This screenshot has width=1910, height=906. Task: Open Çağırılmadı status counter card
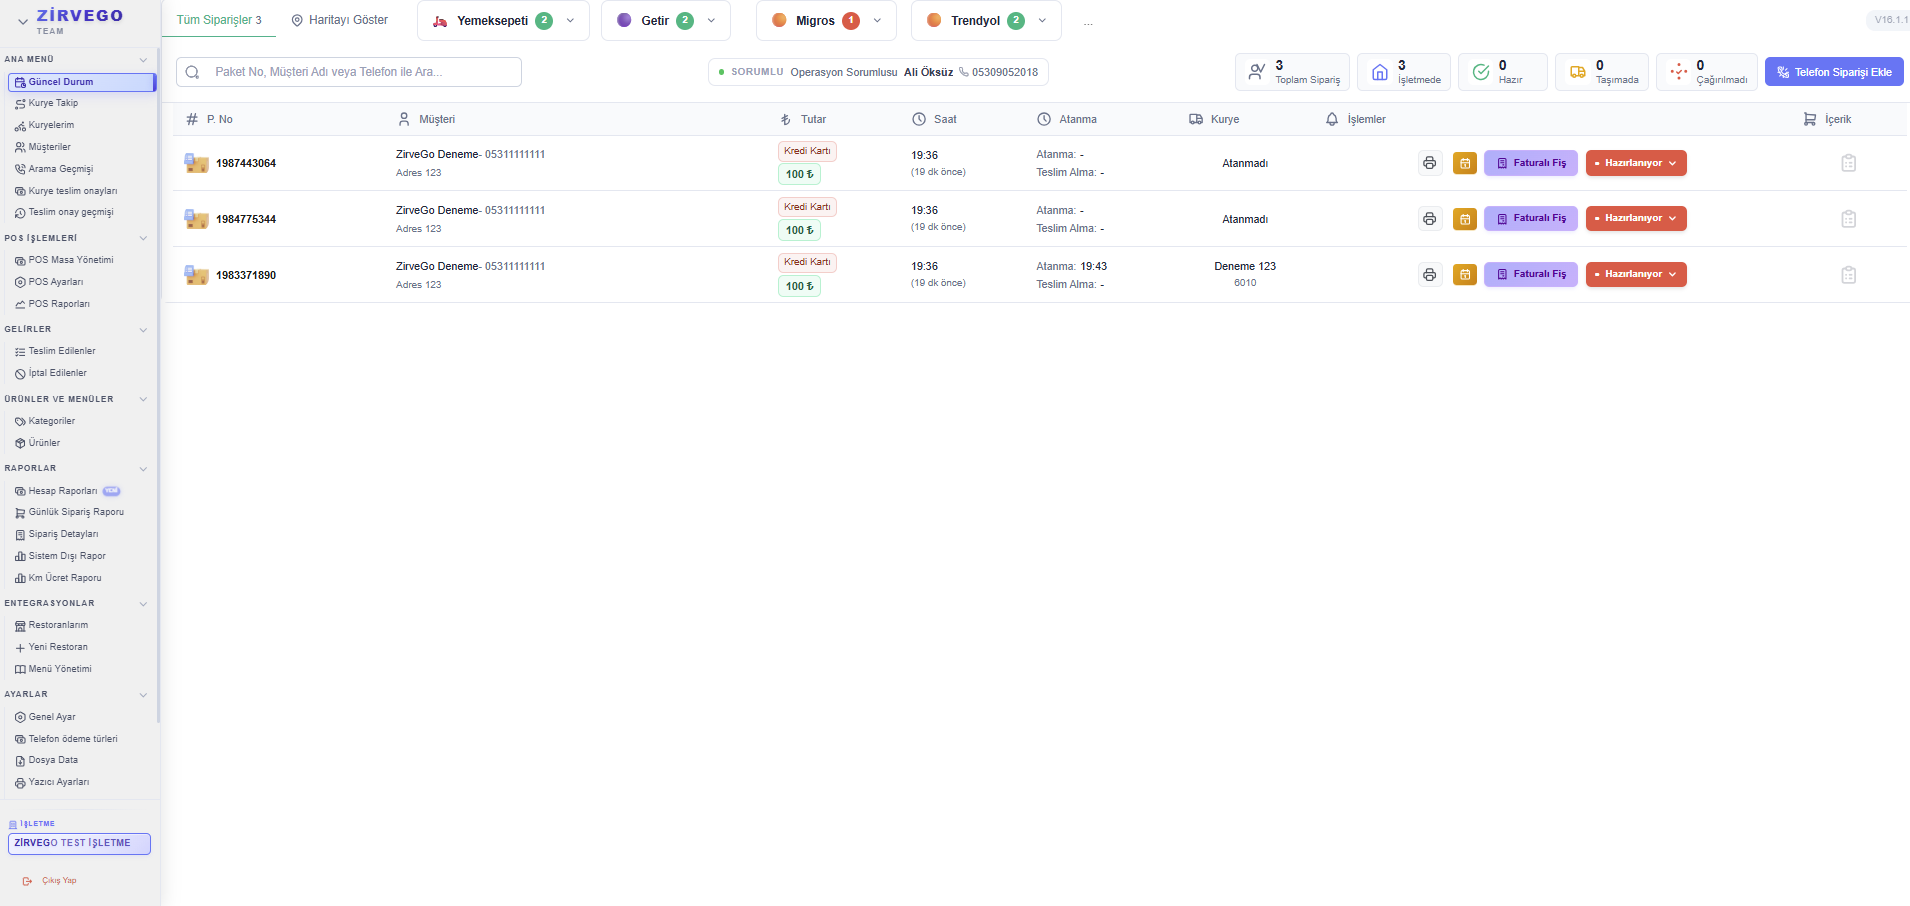(1707, 72)
